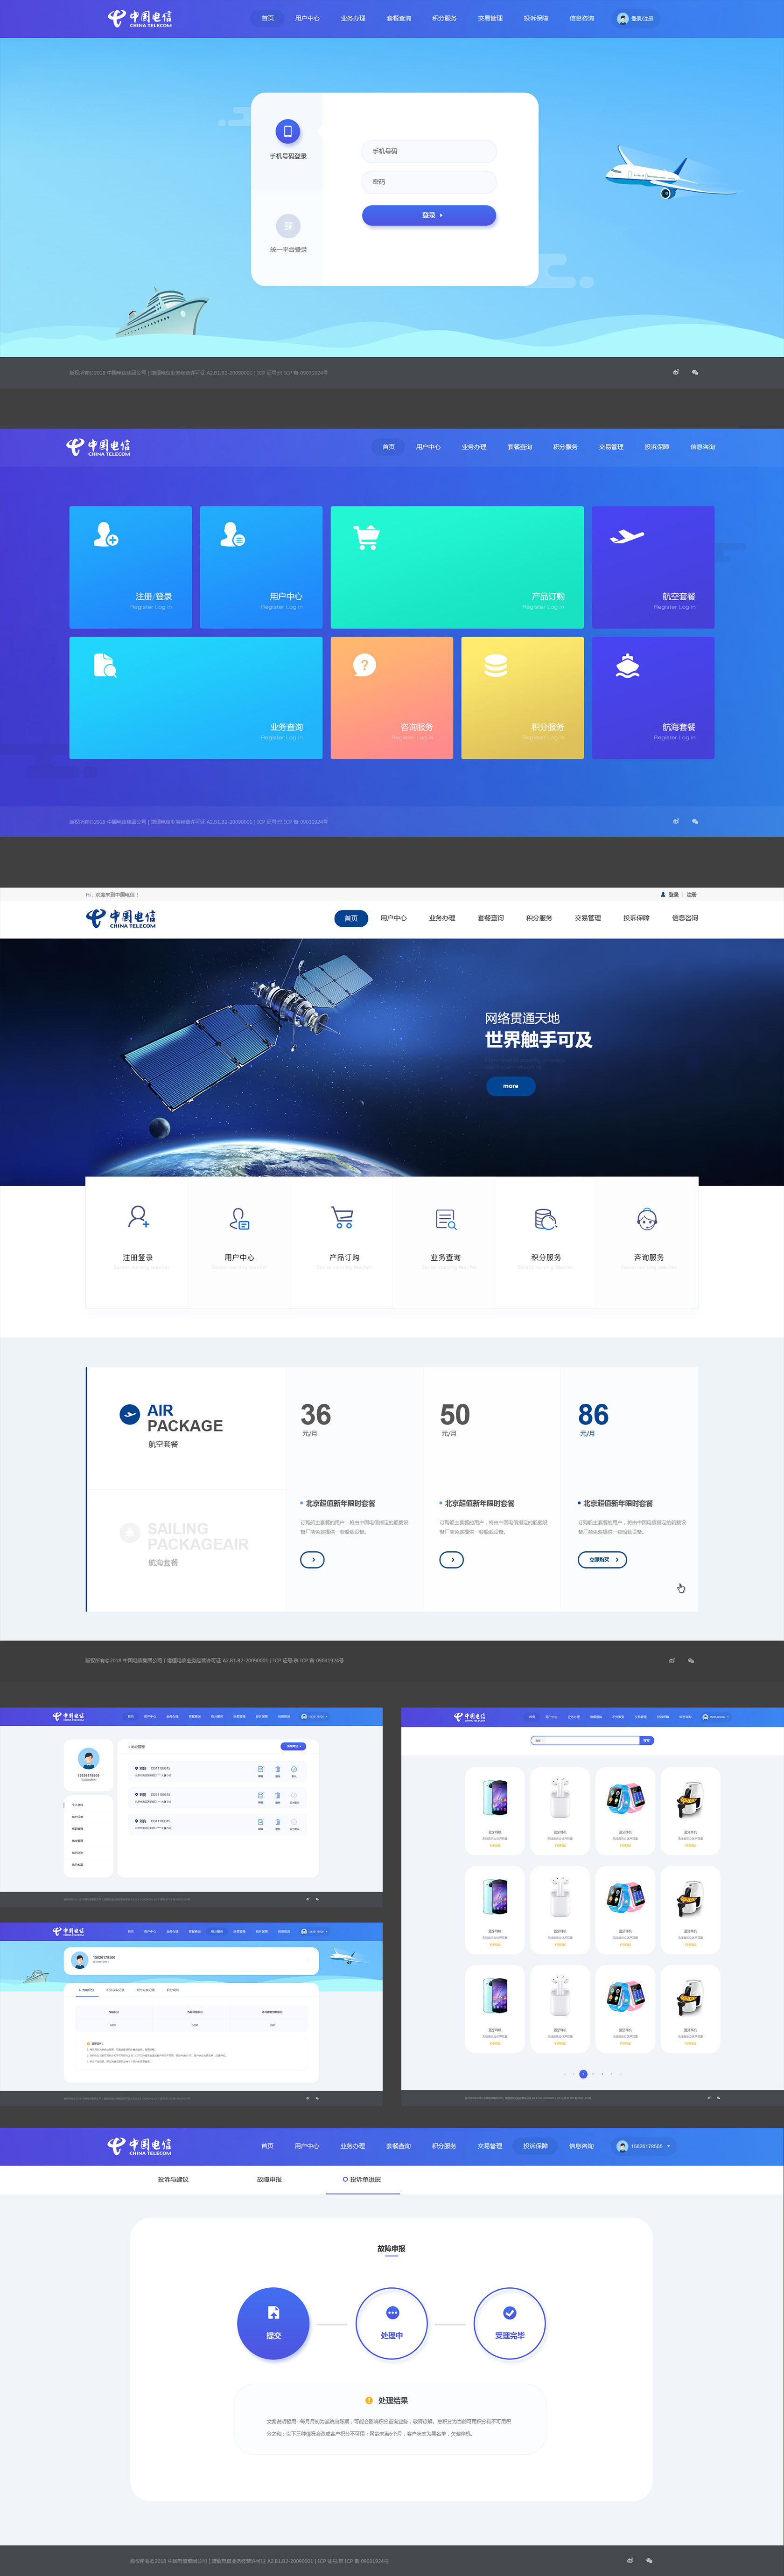
Task: Open 投诉保障 in bottom page header nav
Action: pos(535,2146)
